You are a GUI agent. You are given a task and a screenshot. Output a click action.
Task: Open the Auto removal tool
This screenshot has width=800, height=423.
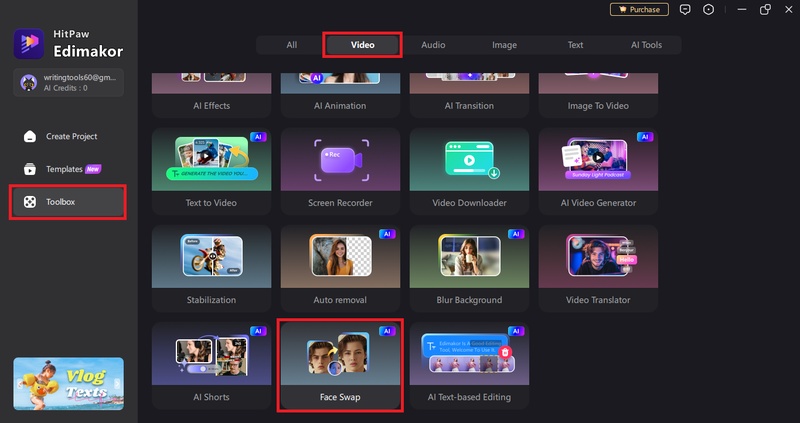tap(340, 268)
